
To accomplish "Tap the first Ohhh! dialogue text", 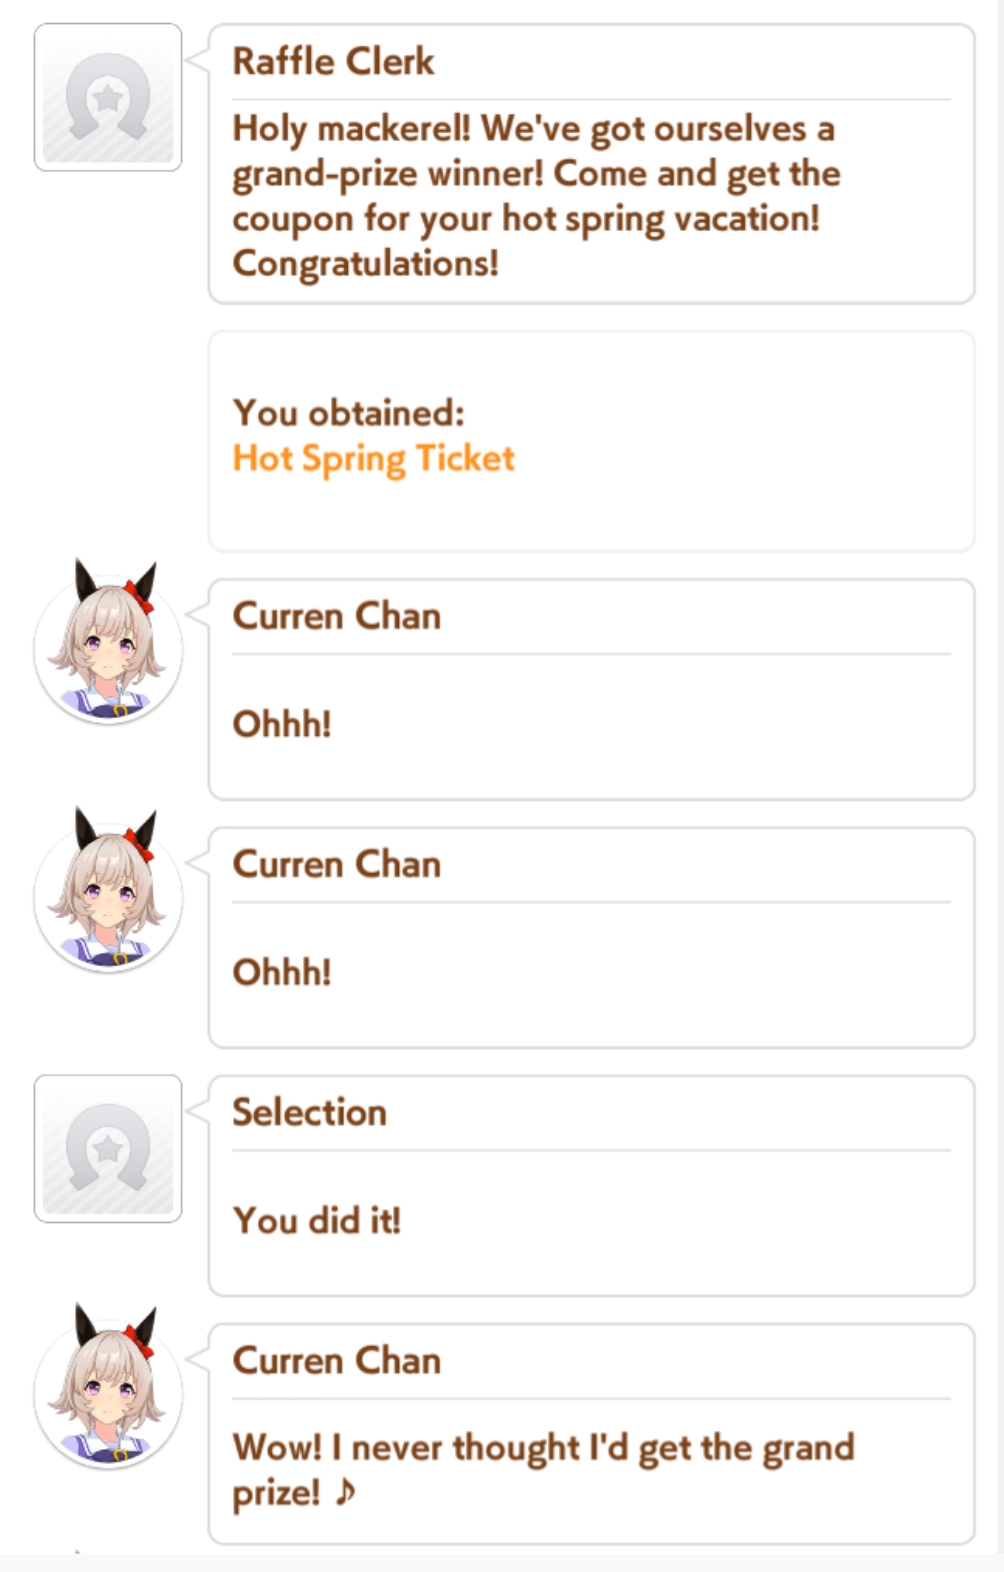I will pos(281,724).
